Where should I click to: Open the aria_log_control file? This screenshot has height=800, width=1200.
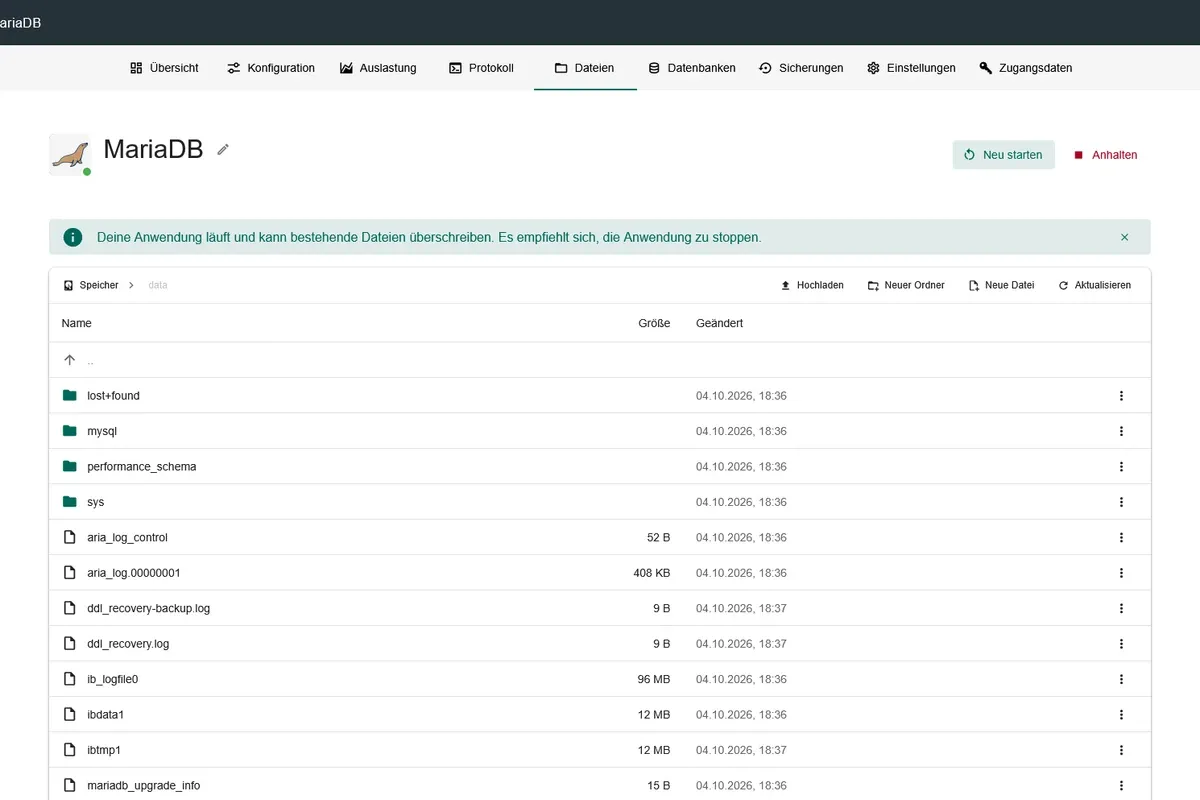[x=127, y=538]
